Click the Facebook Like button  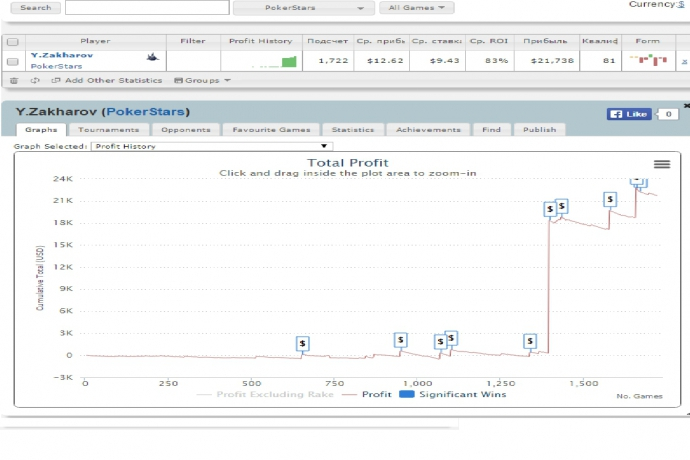point(629,114)
